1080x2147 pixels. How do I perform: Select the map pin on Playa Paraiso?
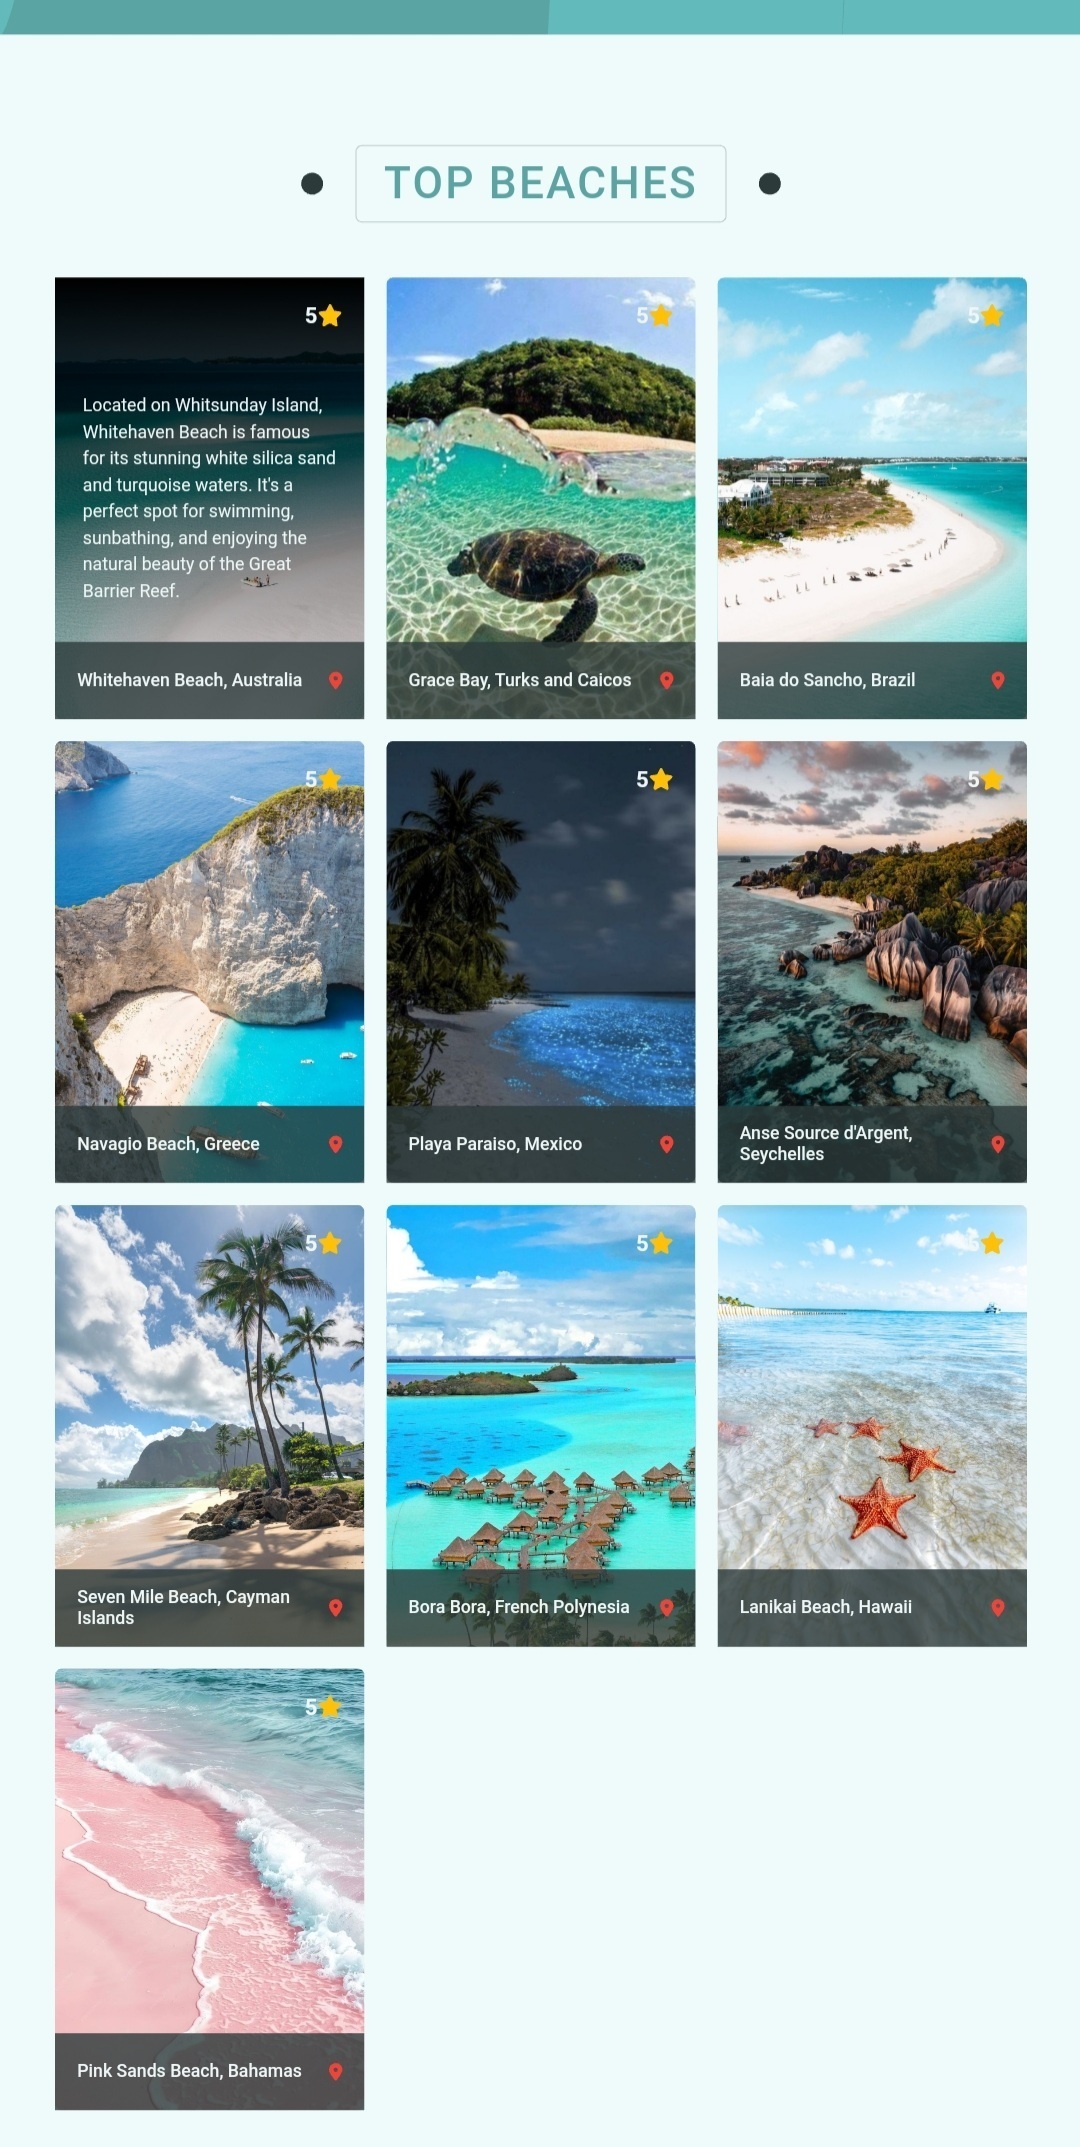[x=667, y=1144]
